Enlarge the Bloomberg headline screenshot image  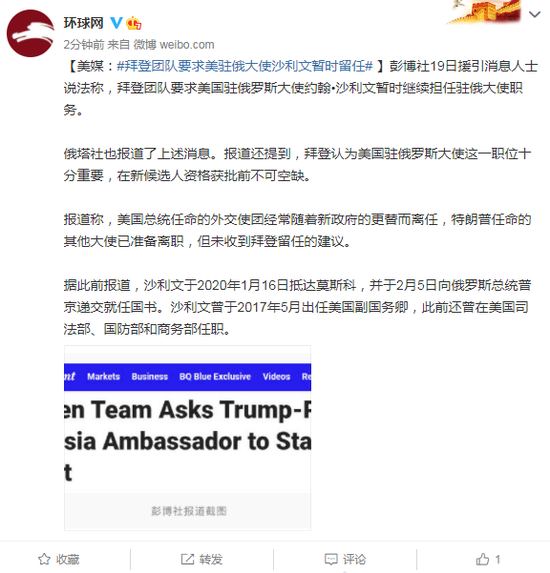click(x=187, y=419)
